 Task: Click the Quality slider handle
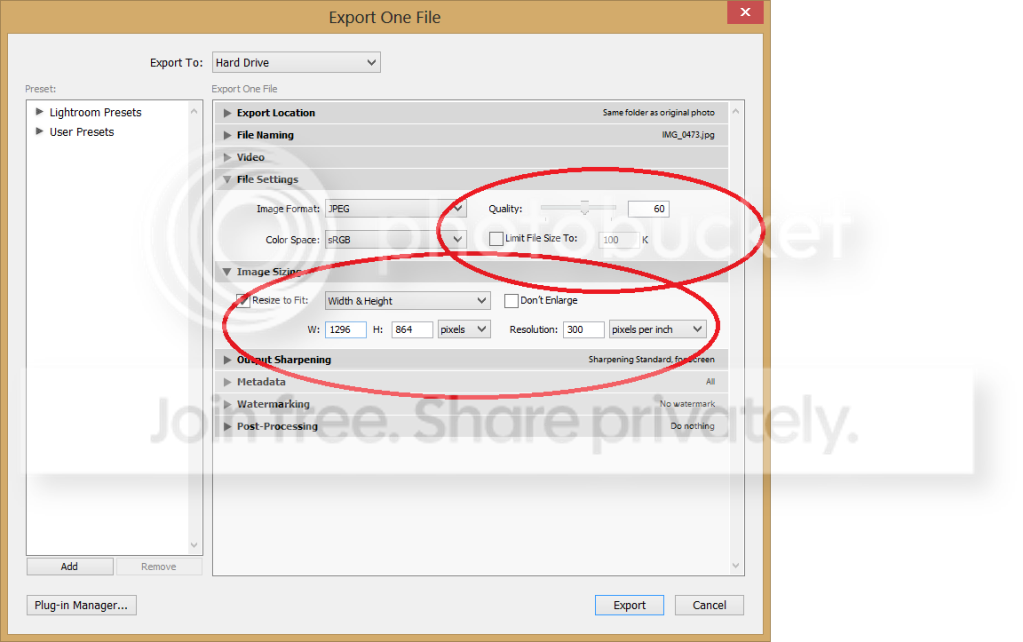[x=585, y=208]
